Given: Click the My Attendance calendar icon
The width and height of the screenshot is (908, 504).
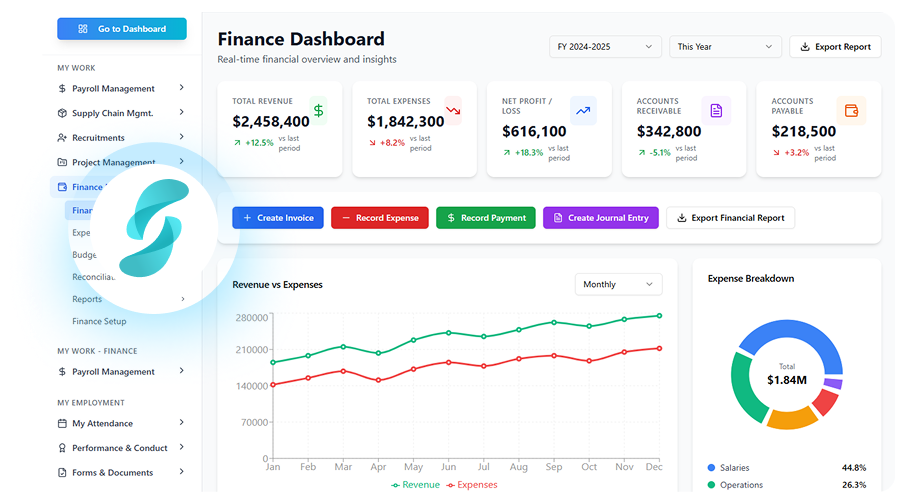Looking at the screenshot, I should [62, 424].
